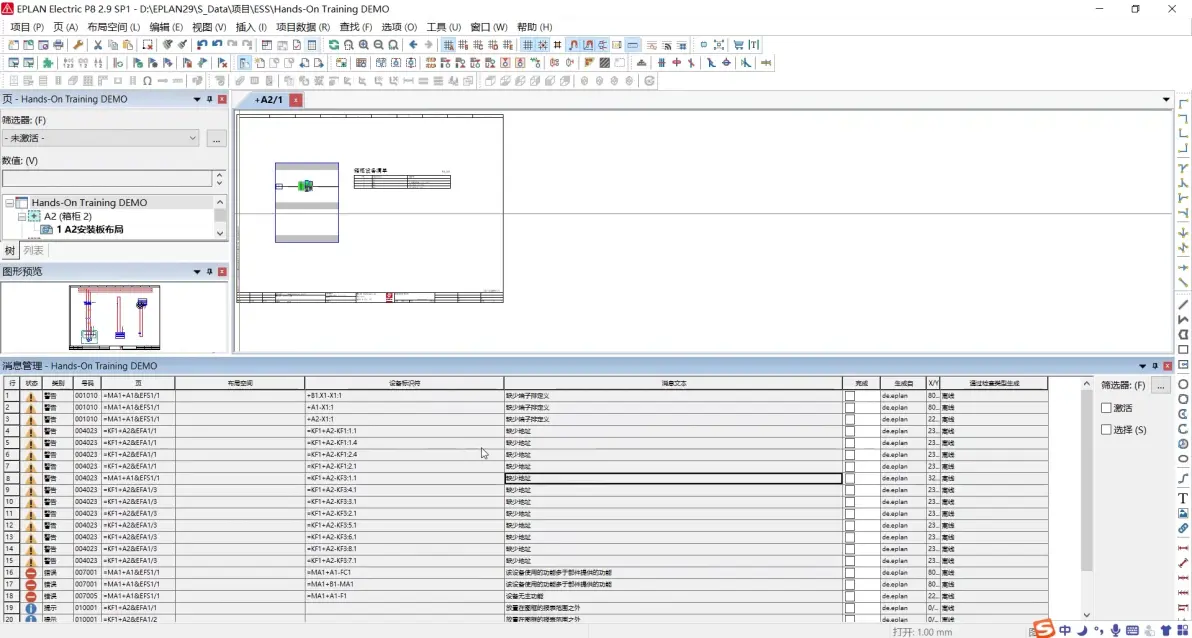Image resolution: width=1192 pixels, height=638 pixels.
Task: Select the Rectangle drawing tool
Action: click(x=1183, y=350)
